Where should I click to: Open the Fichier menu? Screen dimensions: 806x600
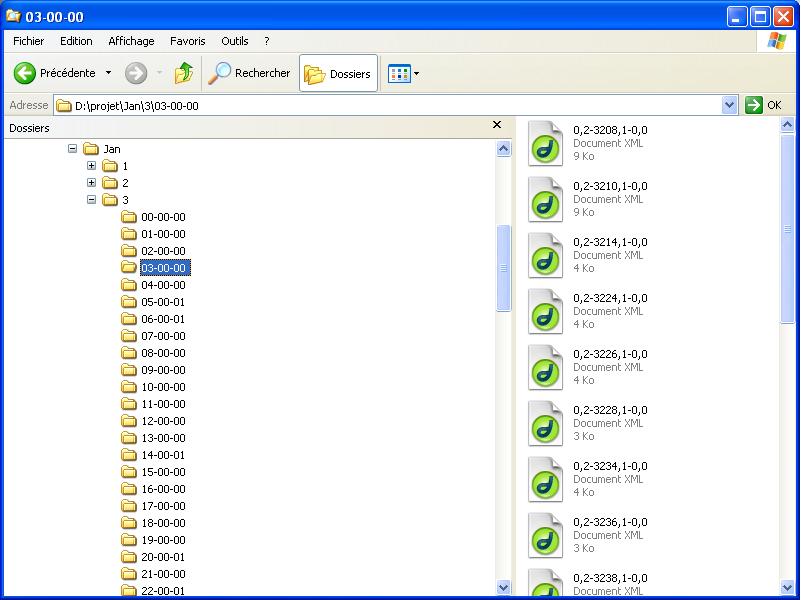pyautogui.click(x=28, y=41)
